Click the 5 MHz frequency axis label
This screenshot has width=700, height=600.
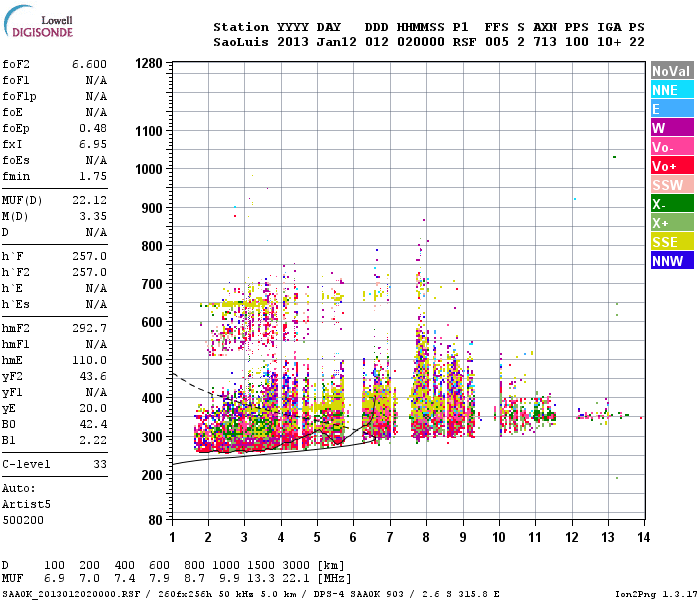tap(317, 537)
